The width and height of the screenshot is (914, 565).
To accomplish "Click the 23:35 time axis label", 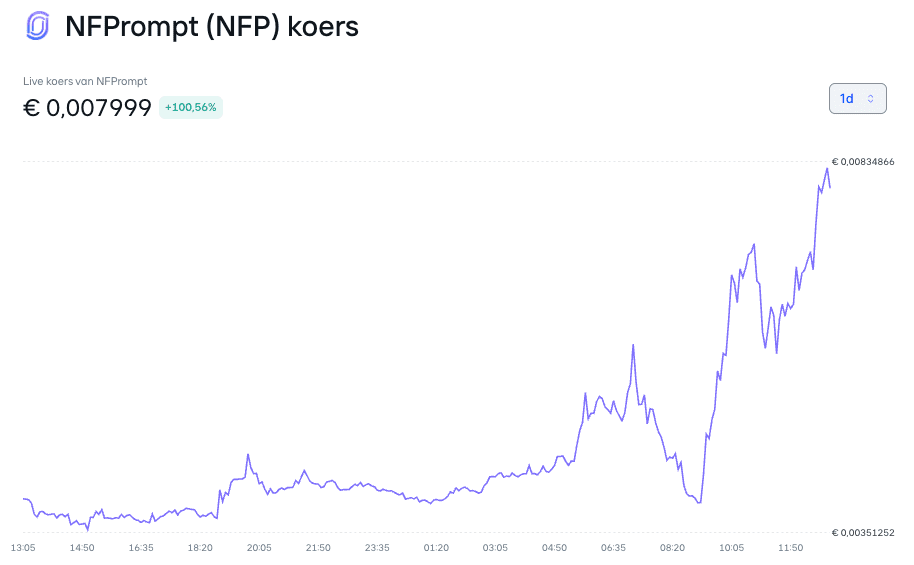I will [377, 548].
